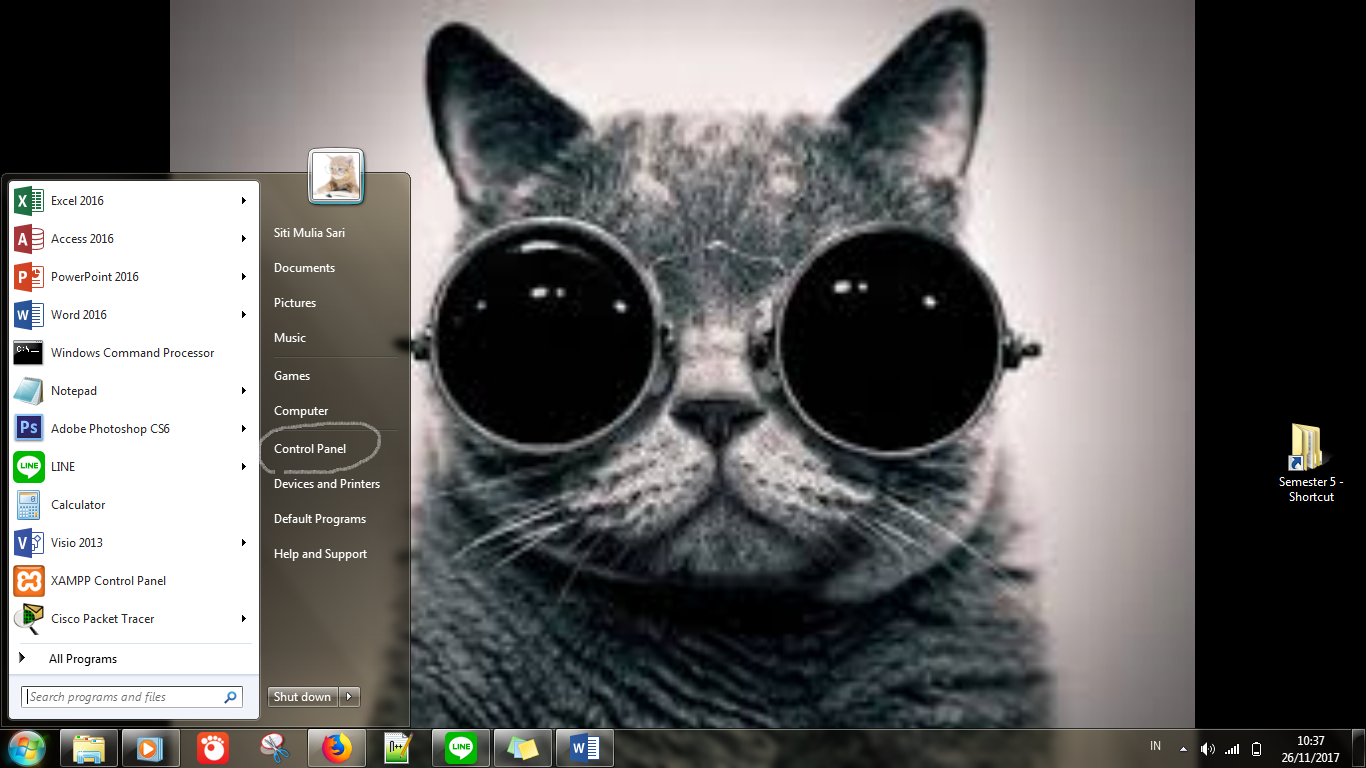Expand Visio 2013 recent files arrow
Screen dimensions: 1366x768
pos(243,543)
